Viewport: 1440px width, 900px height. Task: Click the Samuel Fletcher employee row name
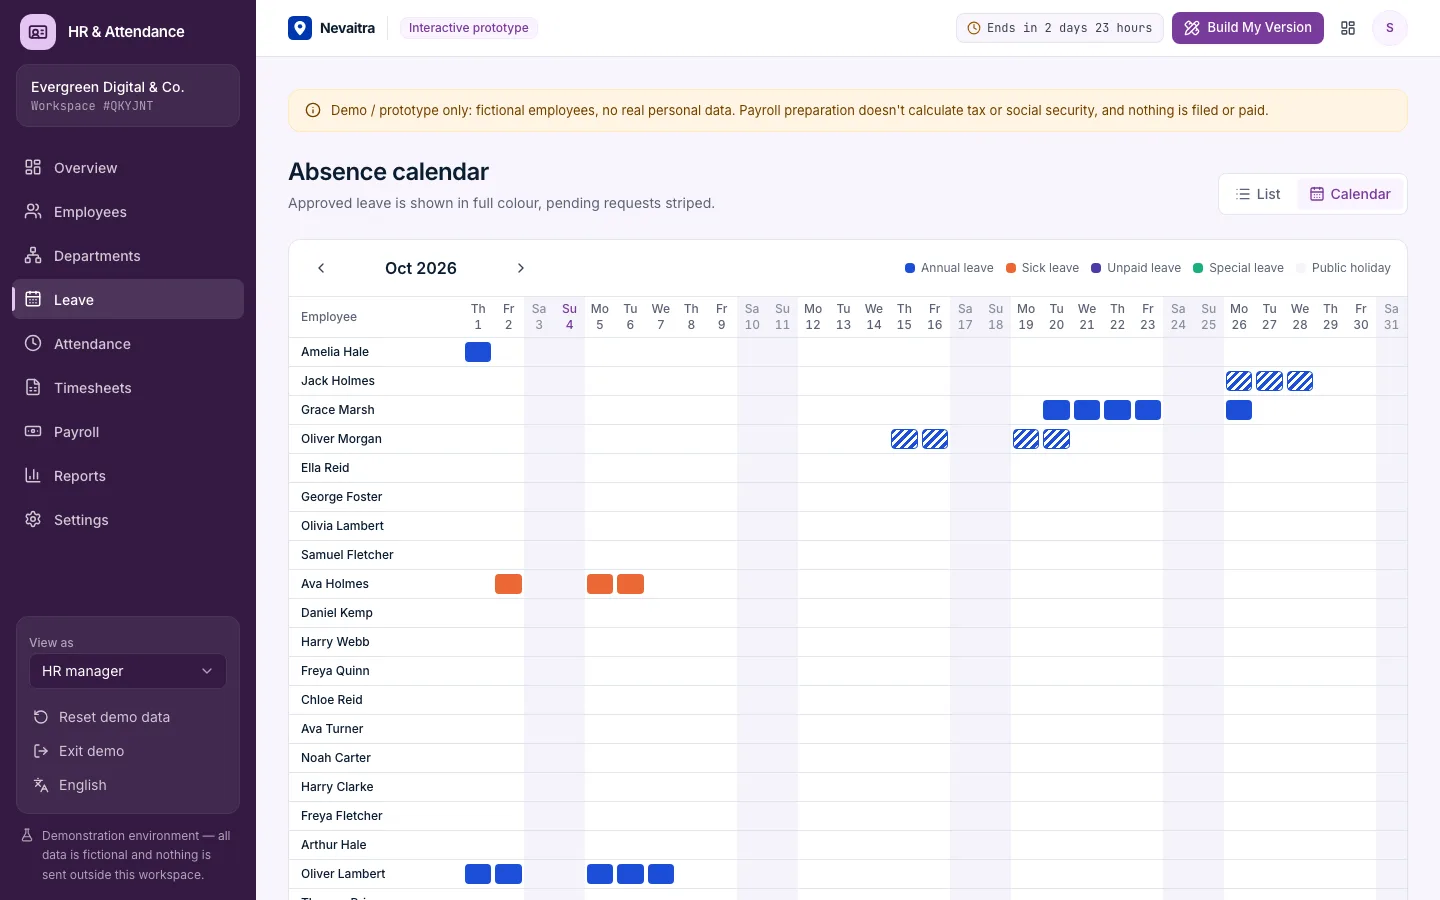tap(347, 555)
